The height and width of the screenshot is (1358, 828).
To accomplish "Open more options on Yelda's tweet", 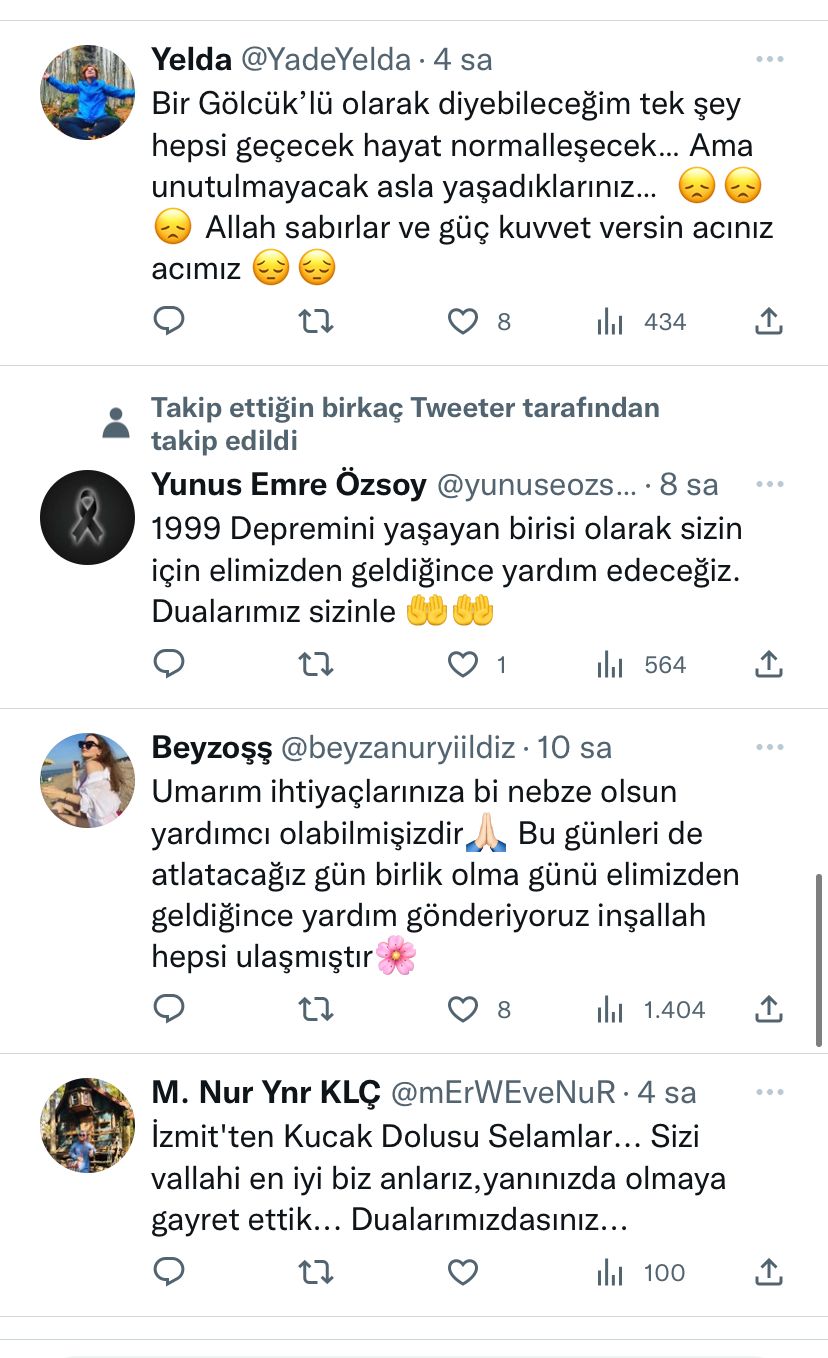I will pyautogui.click(x=769, y=60).
